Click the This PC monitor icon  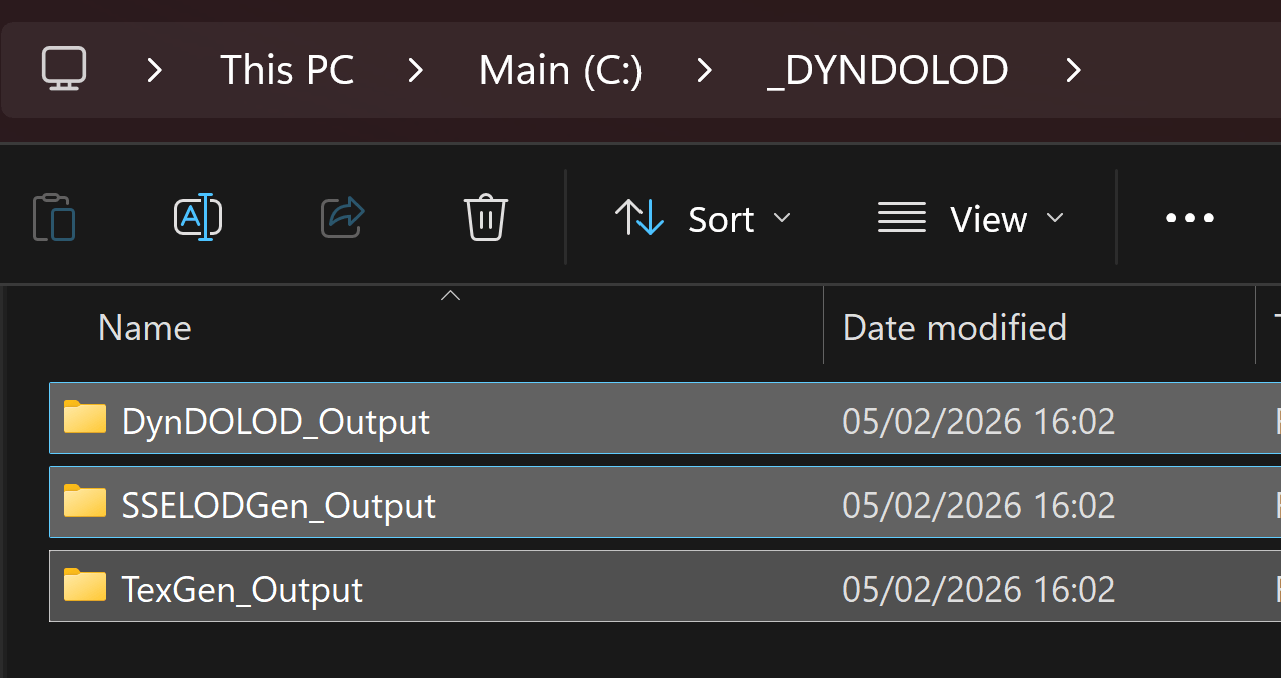point(64,69)
